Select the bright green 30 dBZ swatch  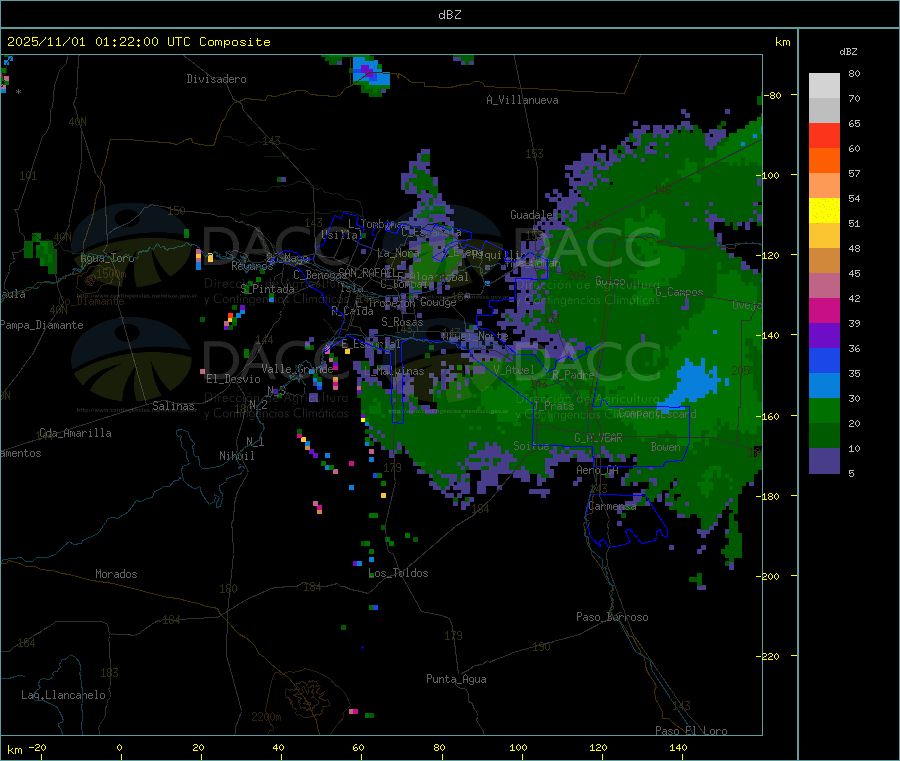824,411
